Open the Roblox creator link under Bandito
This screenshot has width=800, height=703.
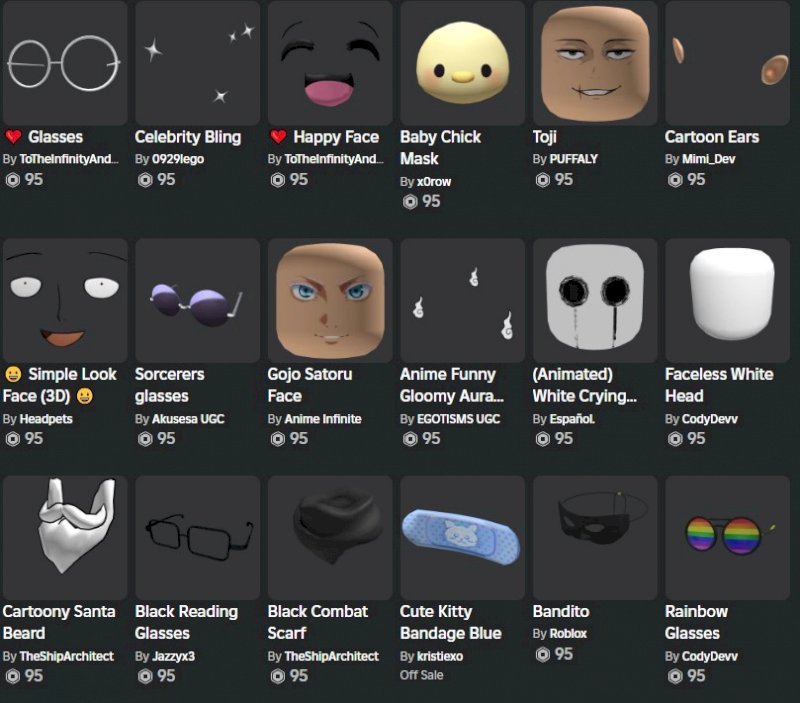(568, 634)
